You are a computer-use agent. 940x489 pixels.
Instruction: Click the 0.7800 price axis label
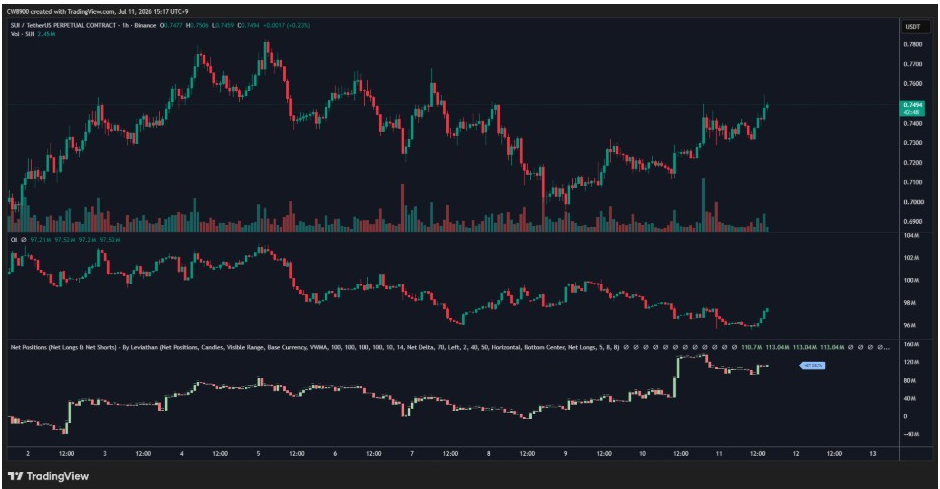[912, 44]
